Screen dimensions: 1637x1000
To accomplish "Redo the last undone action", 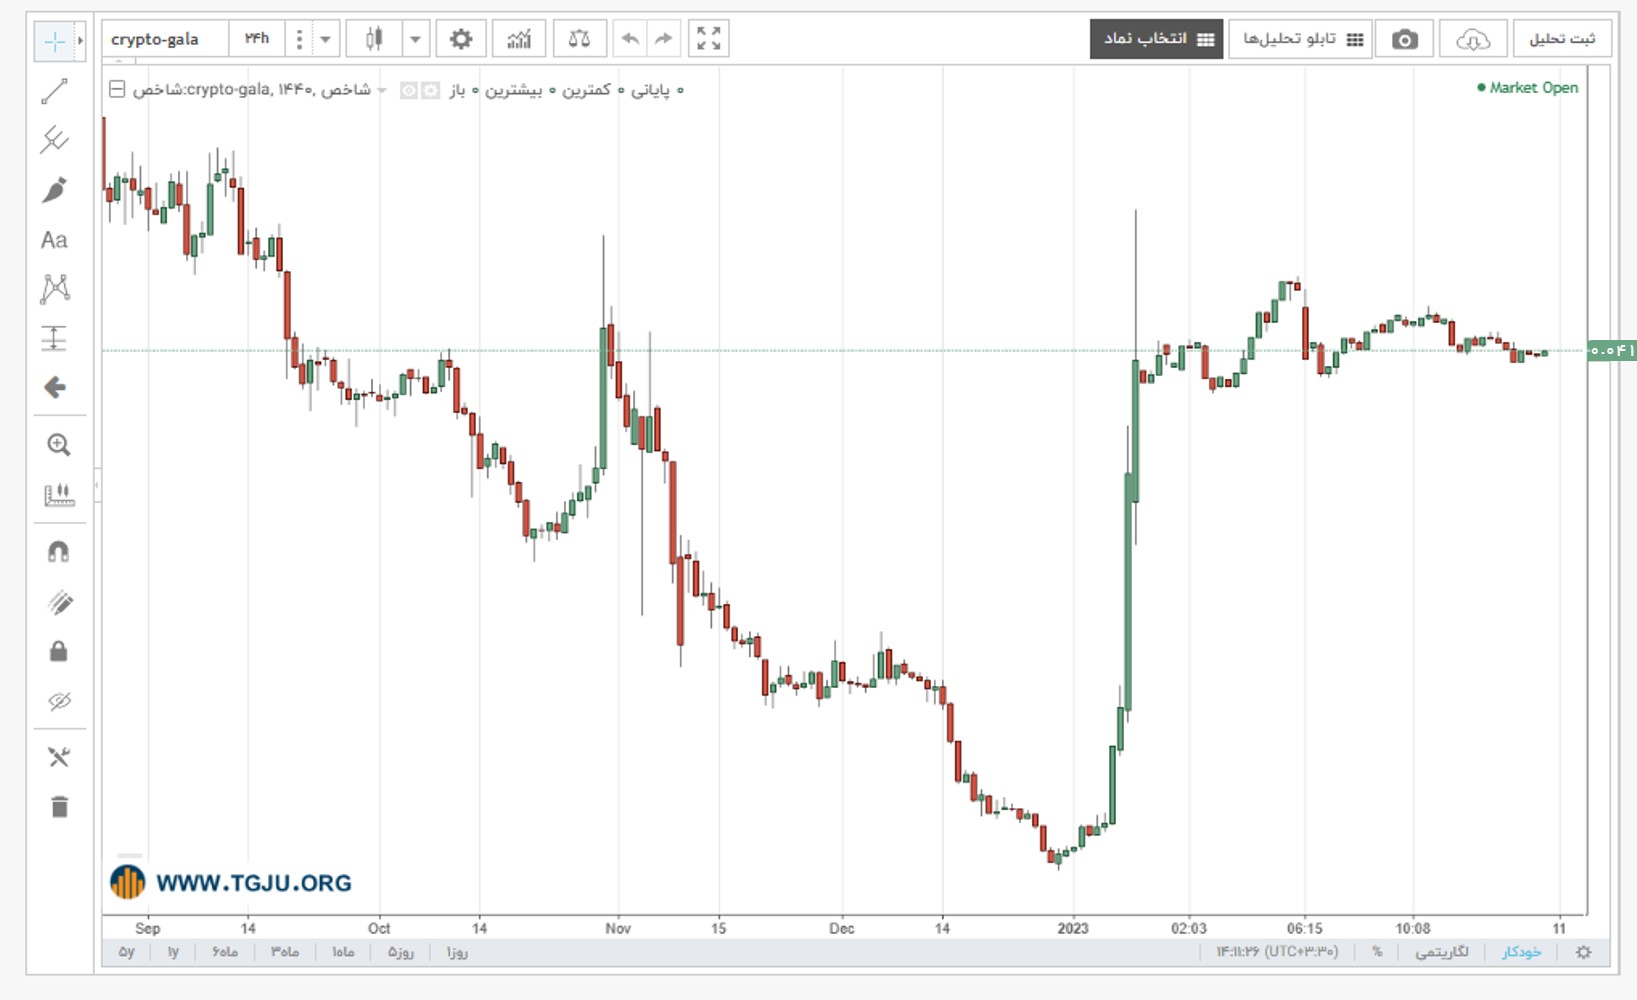I will tap(663, 39).
